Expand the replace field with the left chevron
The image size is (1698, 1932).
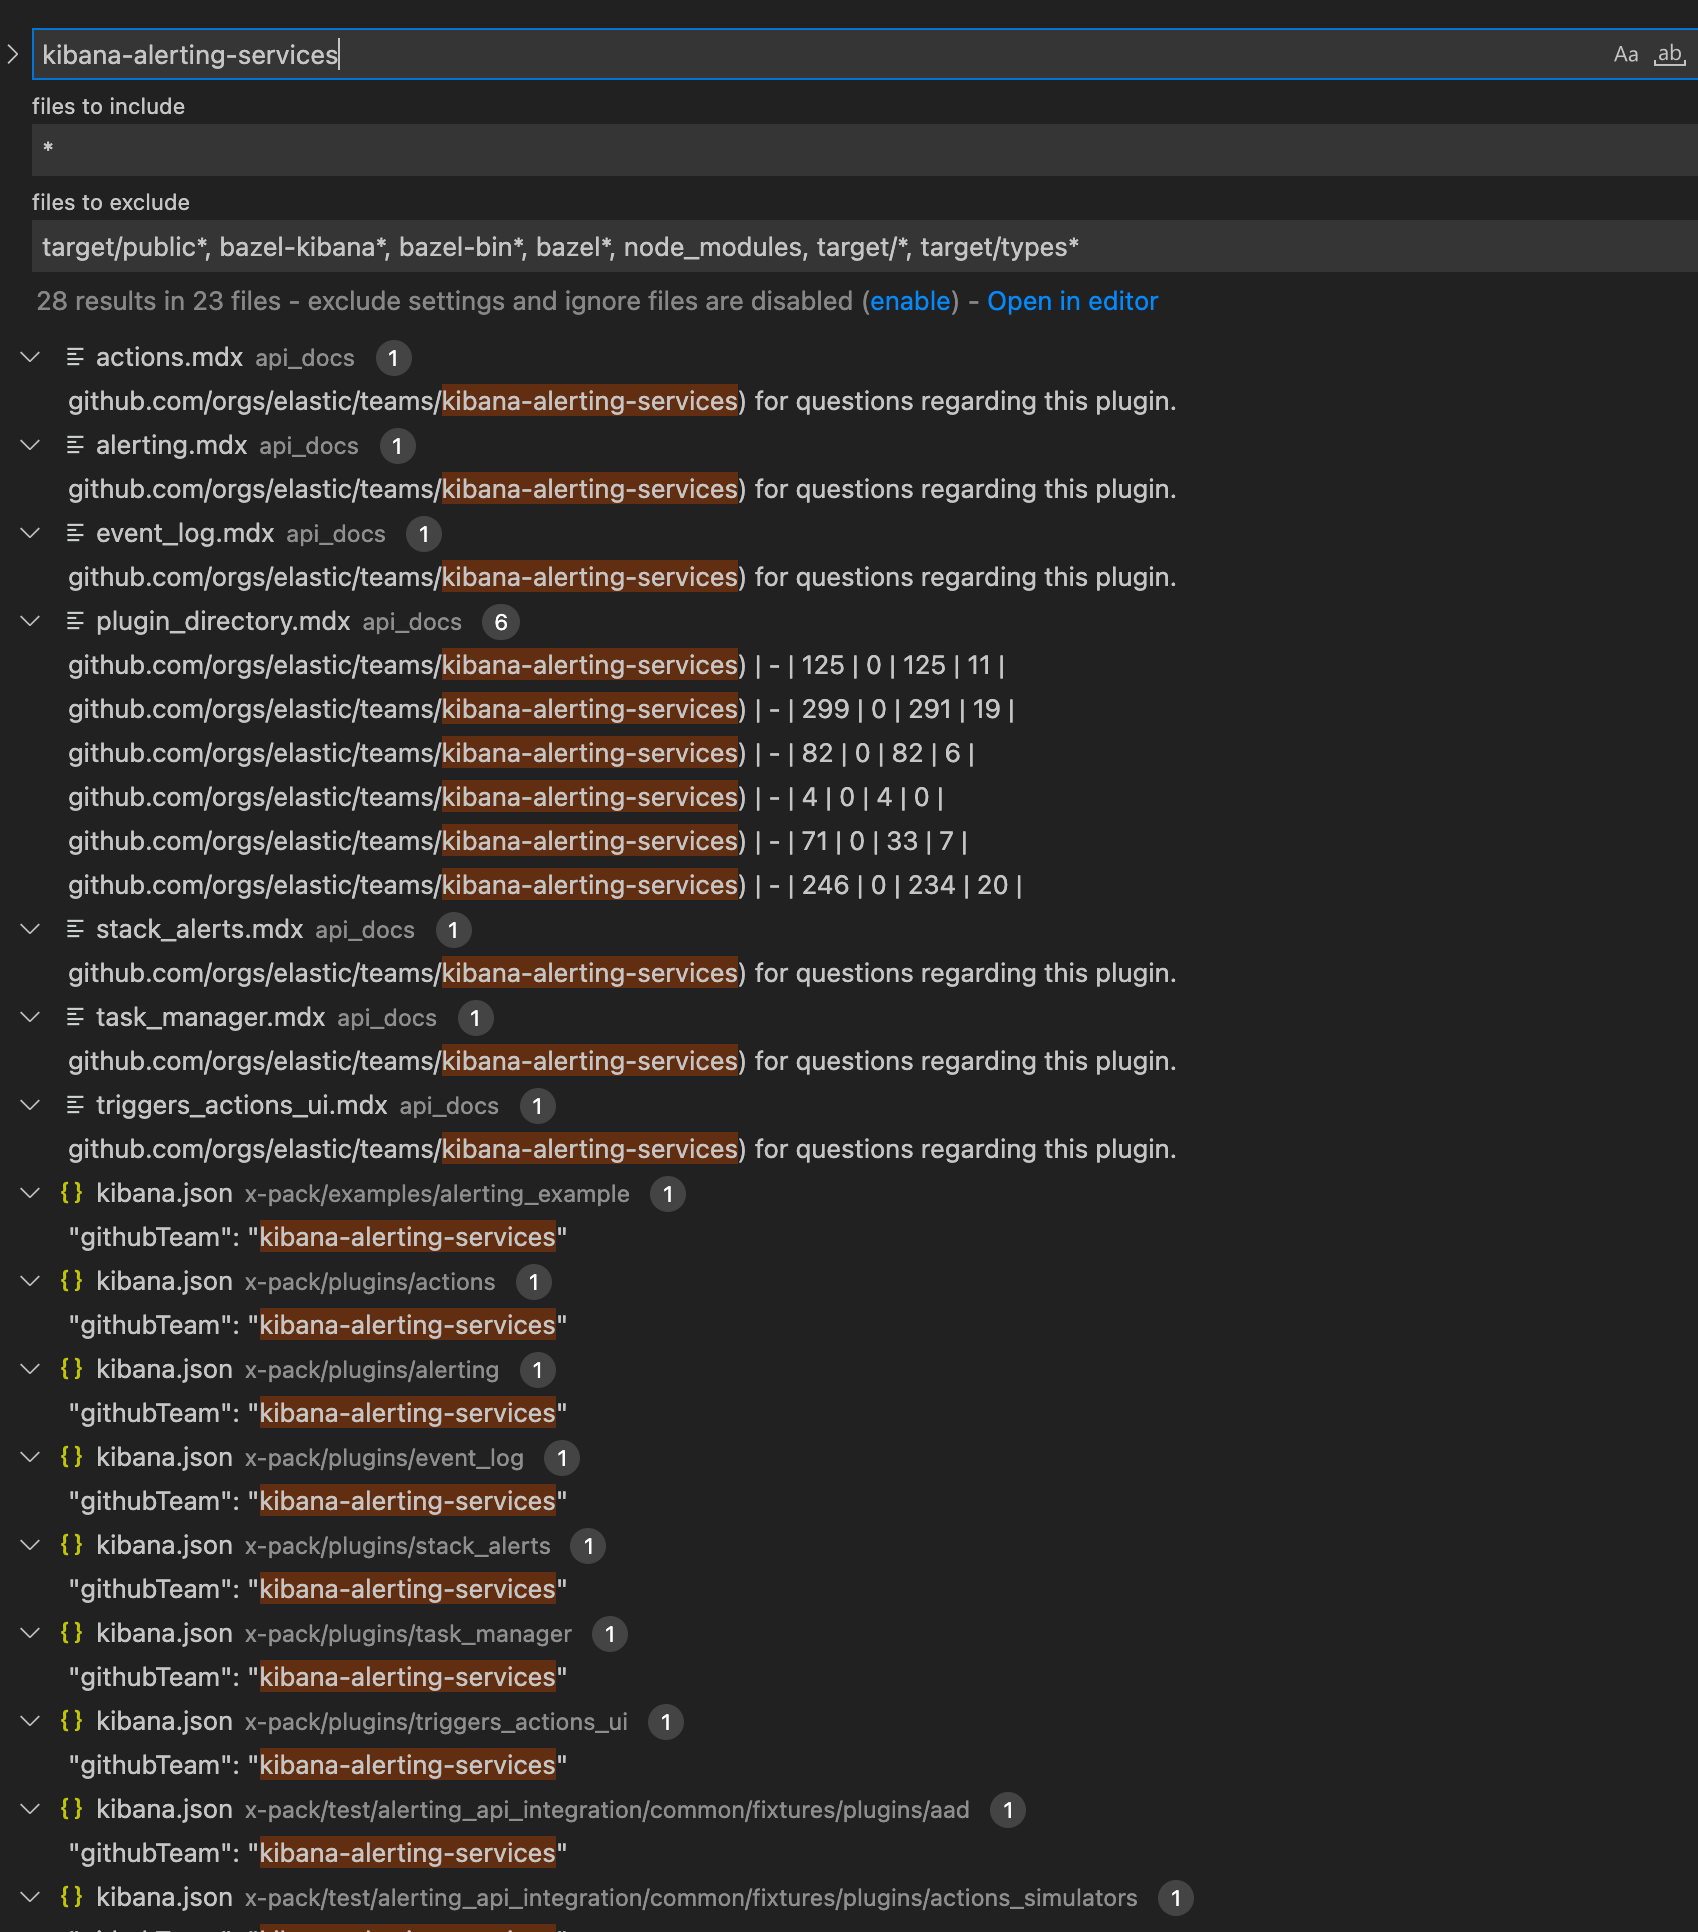(x=13, y=55)
